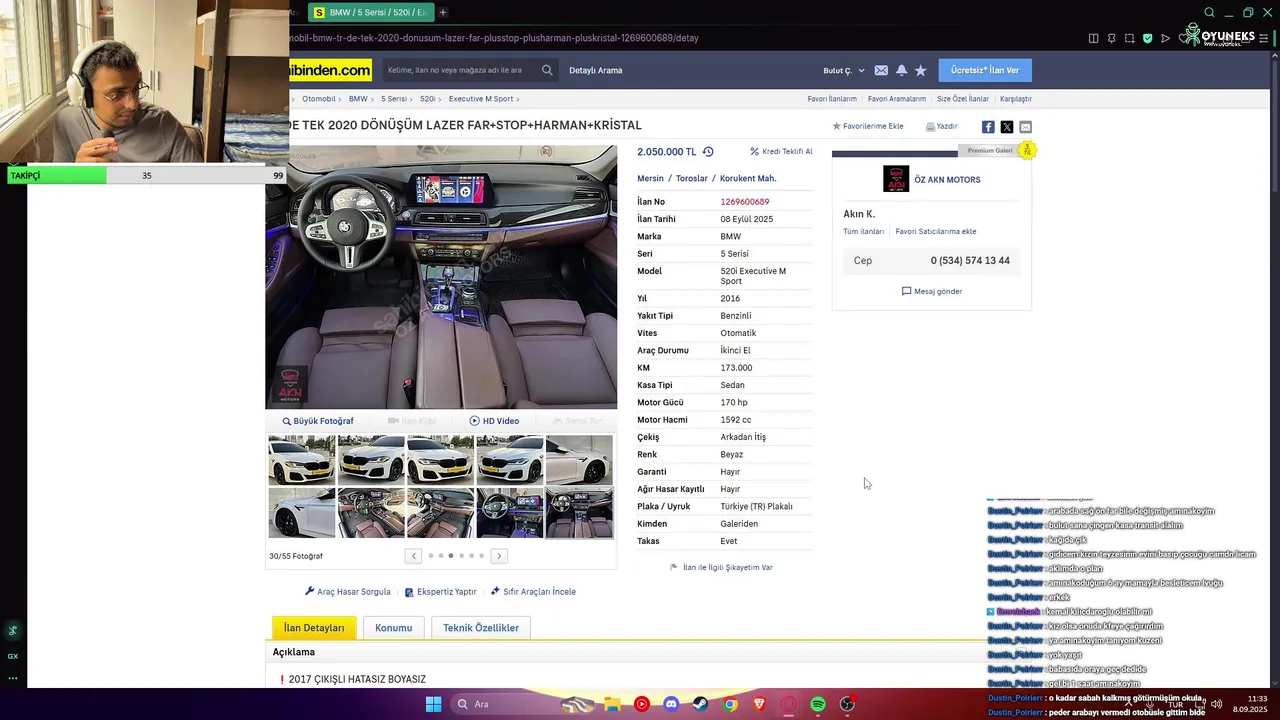Image resolution: width=1280 pixels, height=720 pixels.
Task: Click Detaylı Arama link
Action: [596, 70]
